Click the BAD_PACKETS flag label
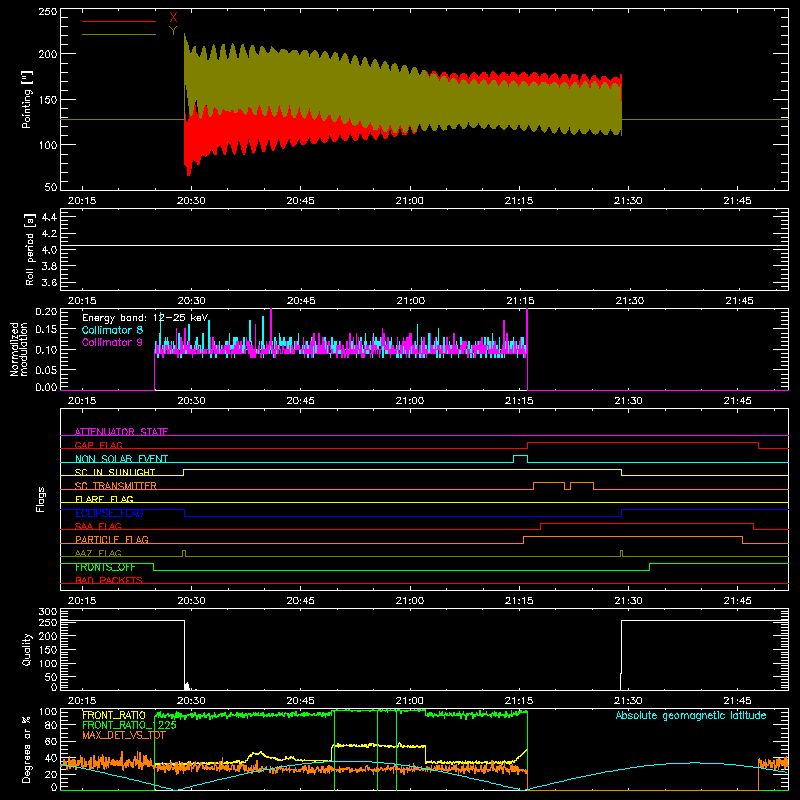This screenshot has height=800, width=800. pyautogui.click(x=109, y=580)
